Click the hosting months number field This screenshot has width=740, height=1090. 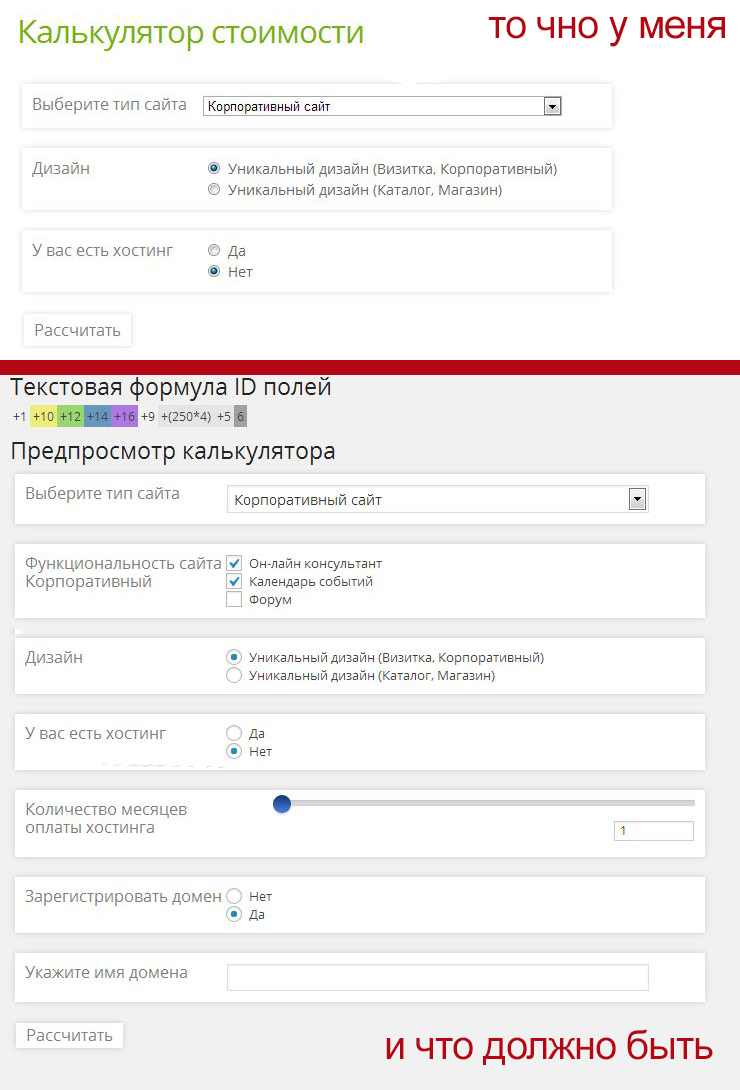tap(654, 831)
